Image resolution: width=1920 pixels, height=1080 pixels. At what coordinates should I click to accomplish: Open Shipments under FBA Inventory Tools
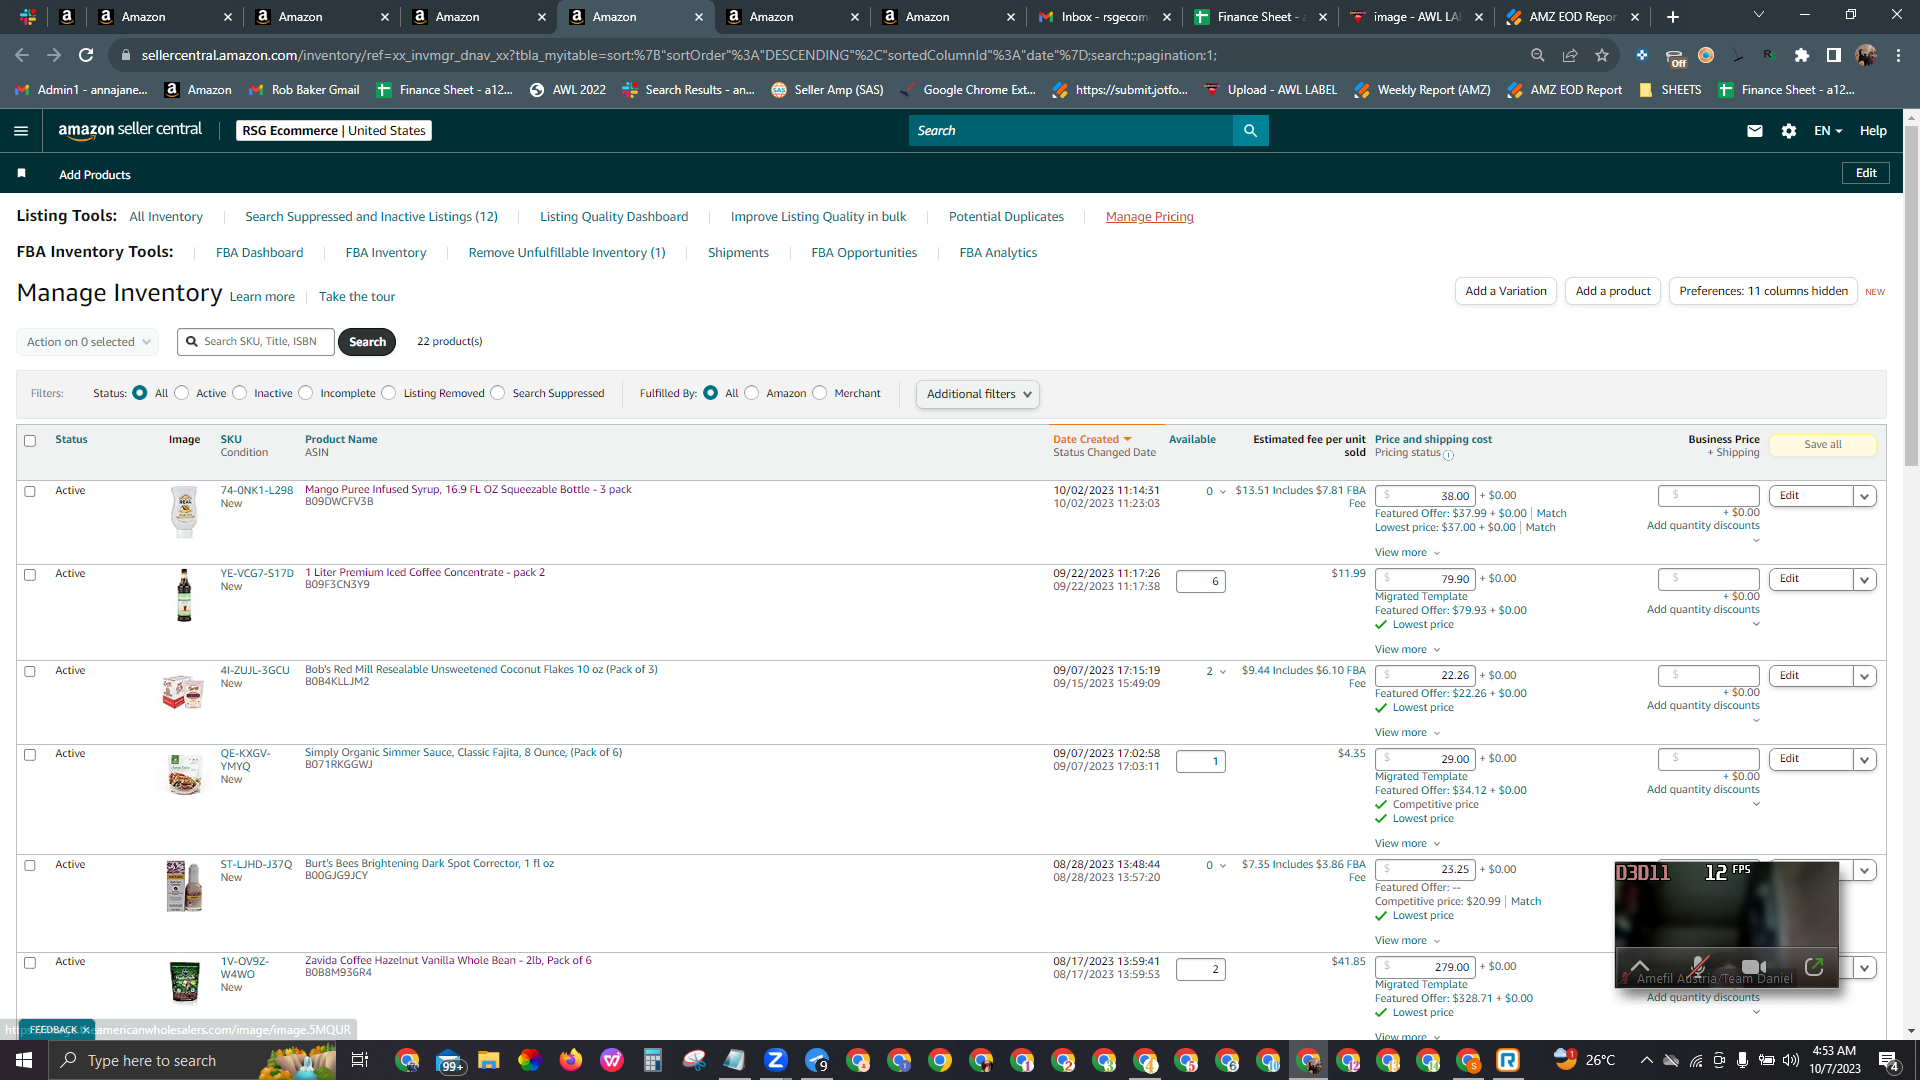(x=738, y=253)
